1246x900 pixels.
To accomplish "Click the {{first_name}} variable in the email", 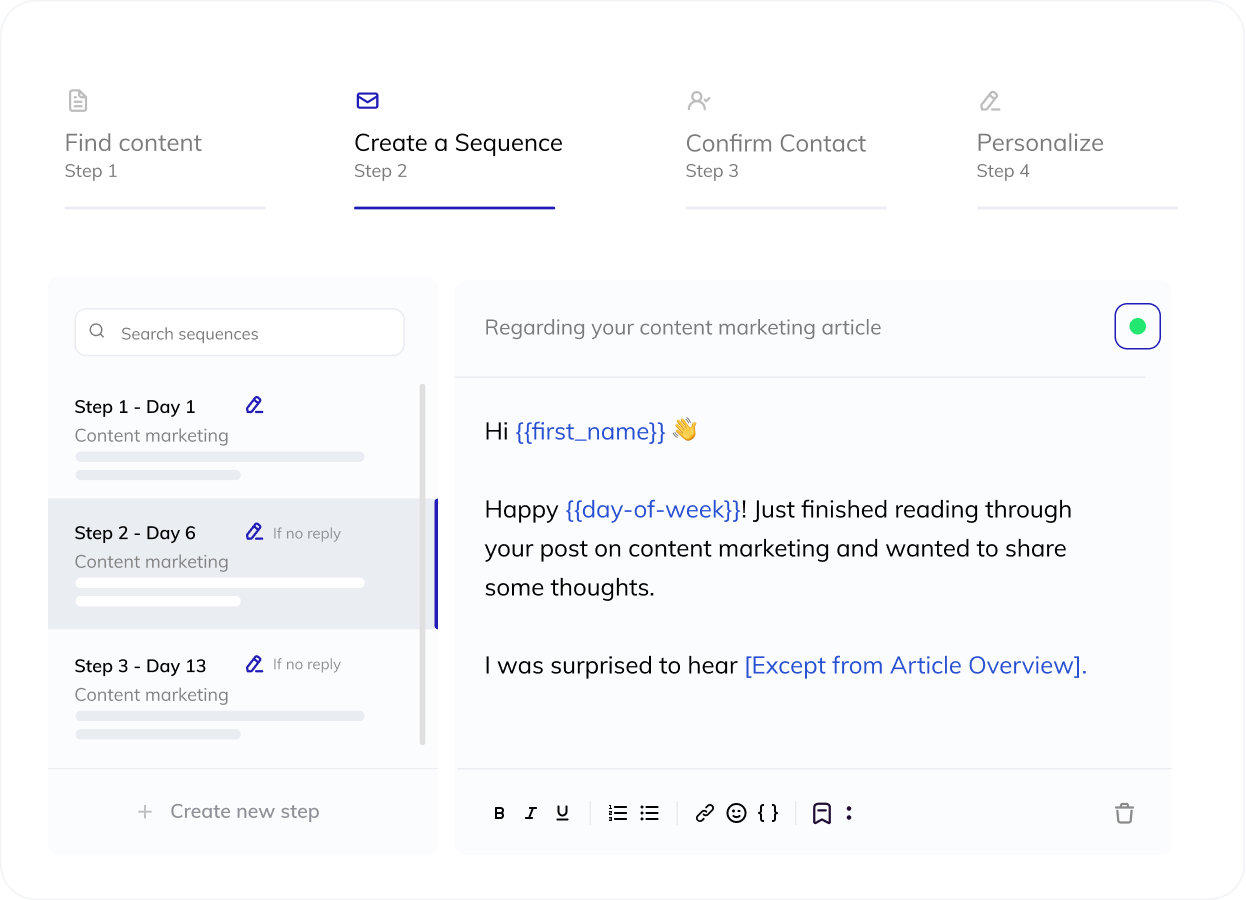I will [x=590, y=431].
